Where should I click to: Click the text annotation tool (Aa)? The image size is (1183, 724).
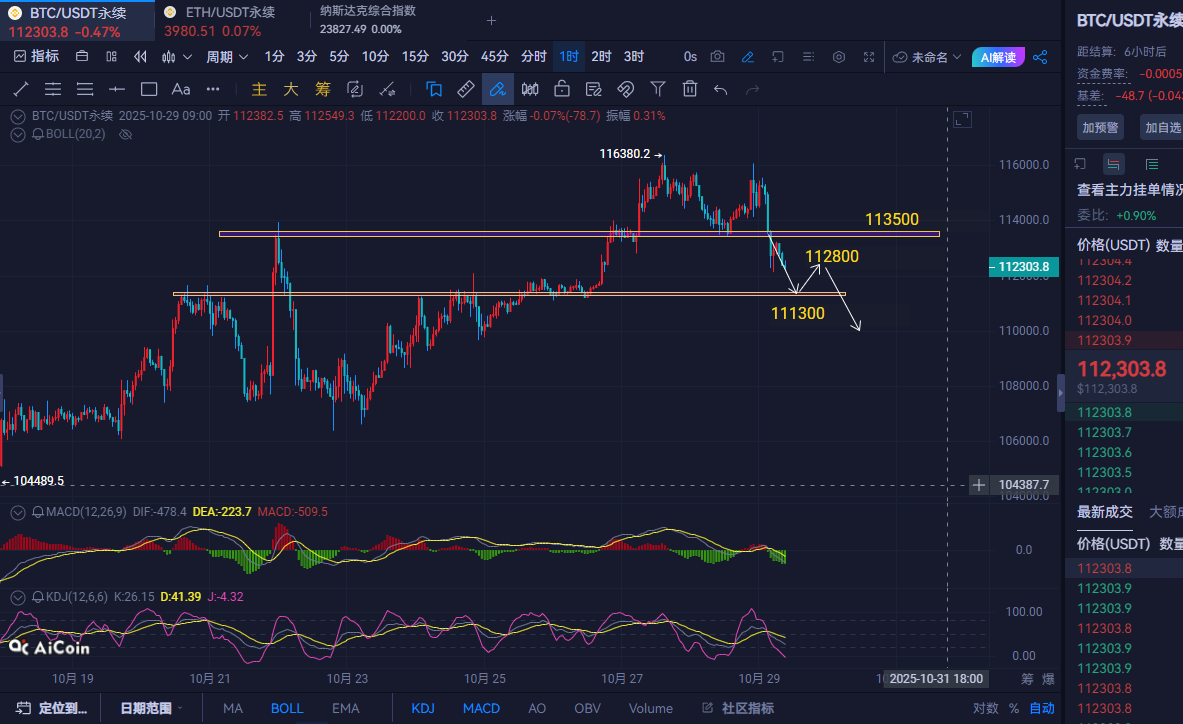[x=181, y=89]
